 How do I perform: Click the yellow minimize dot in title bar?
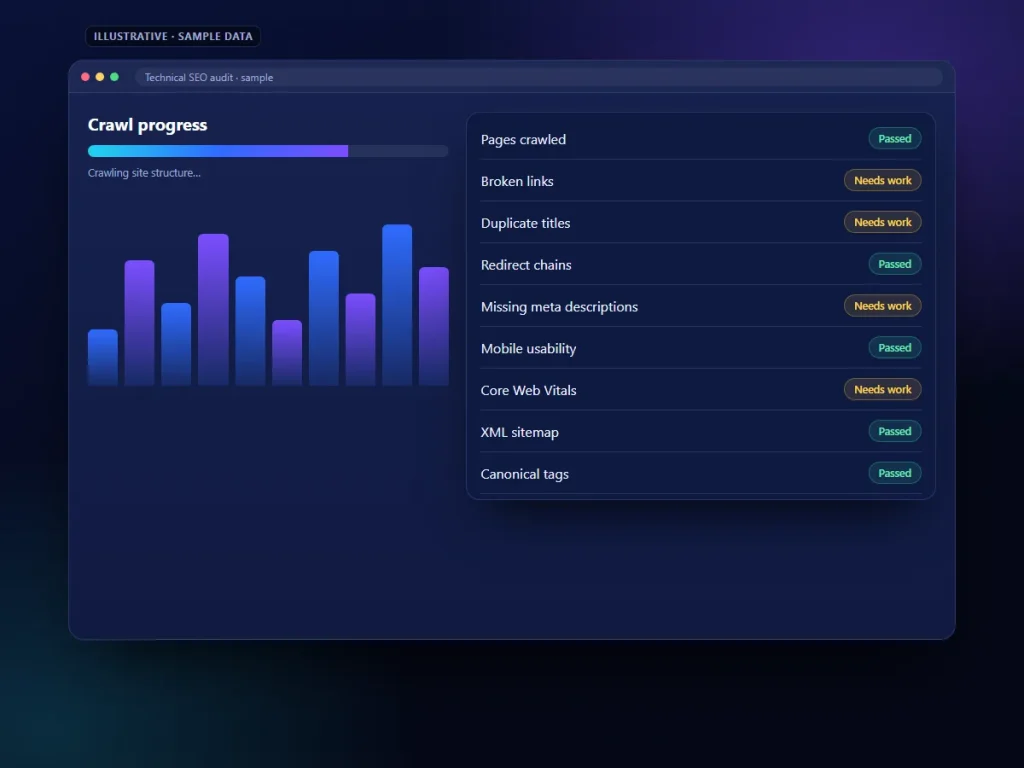pyautogui.click(x=100, y=77)
